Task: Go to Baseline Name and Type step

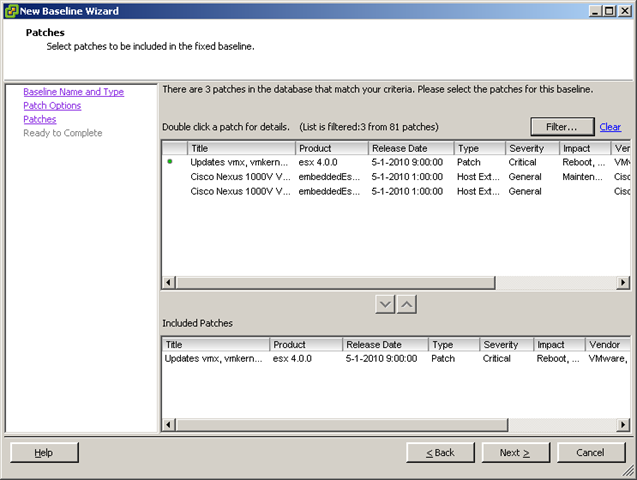Action: [x=73, y=92]
